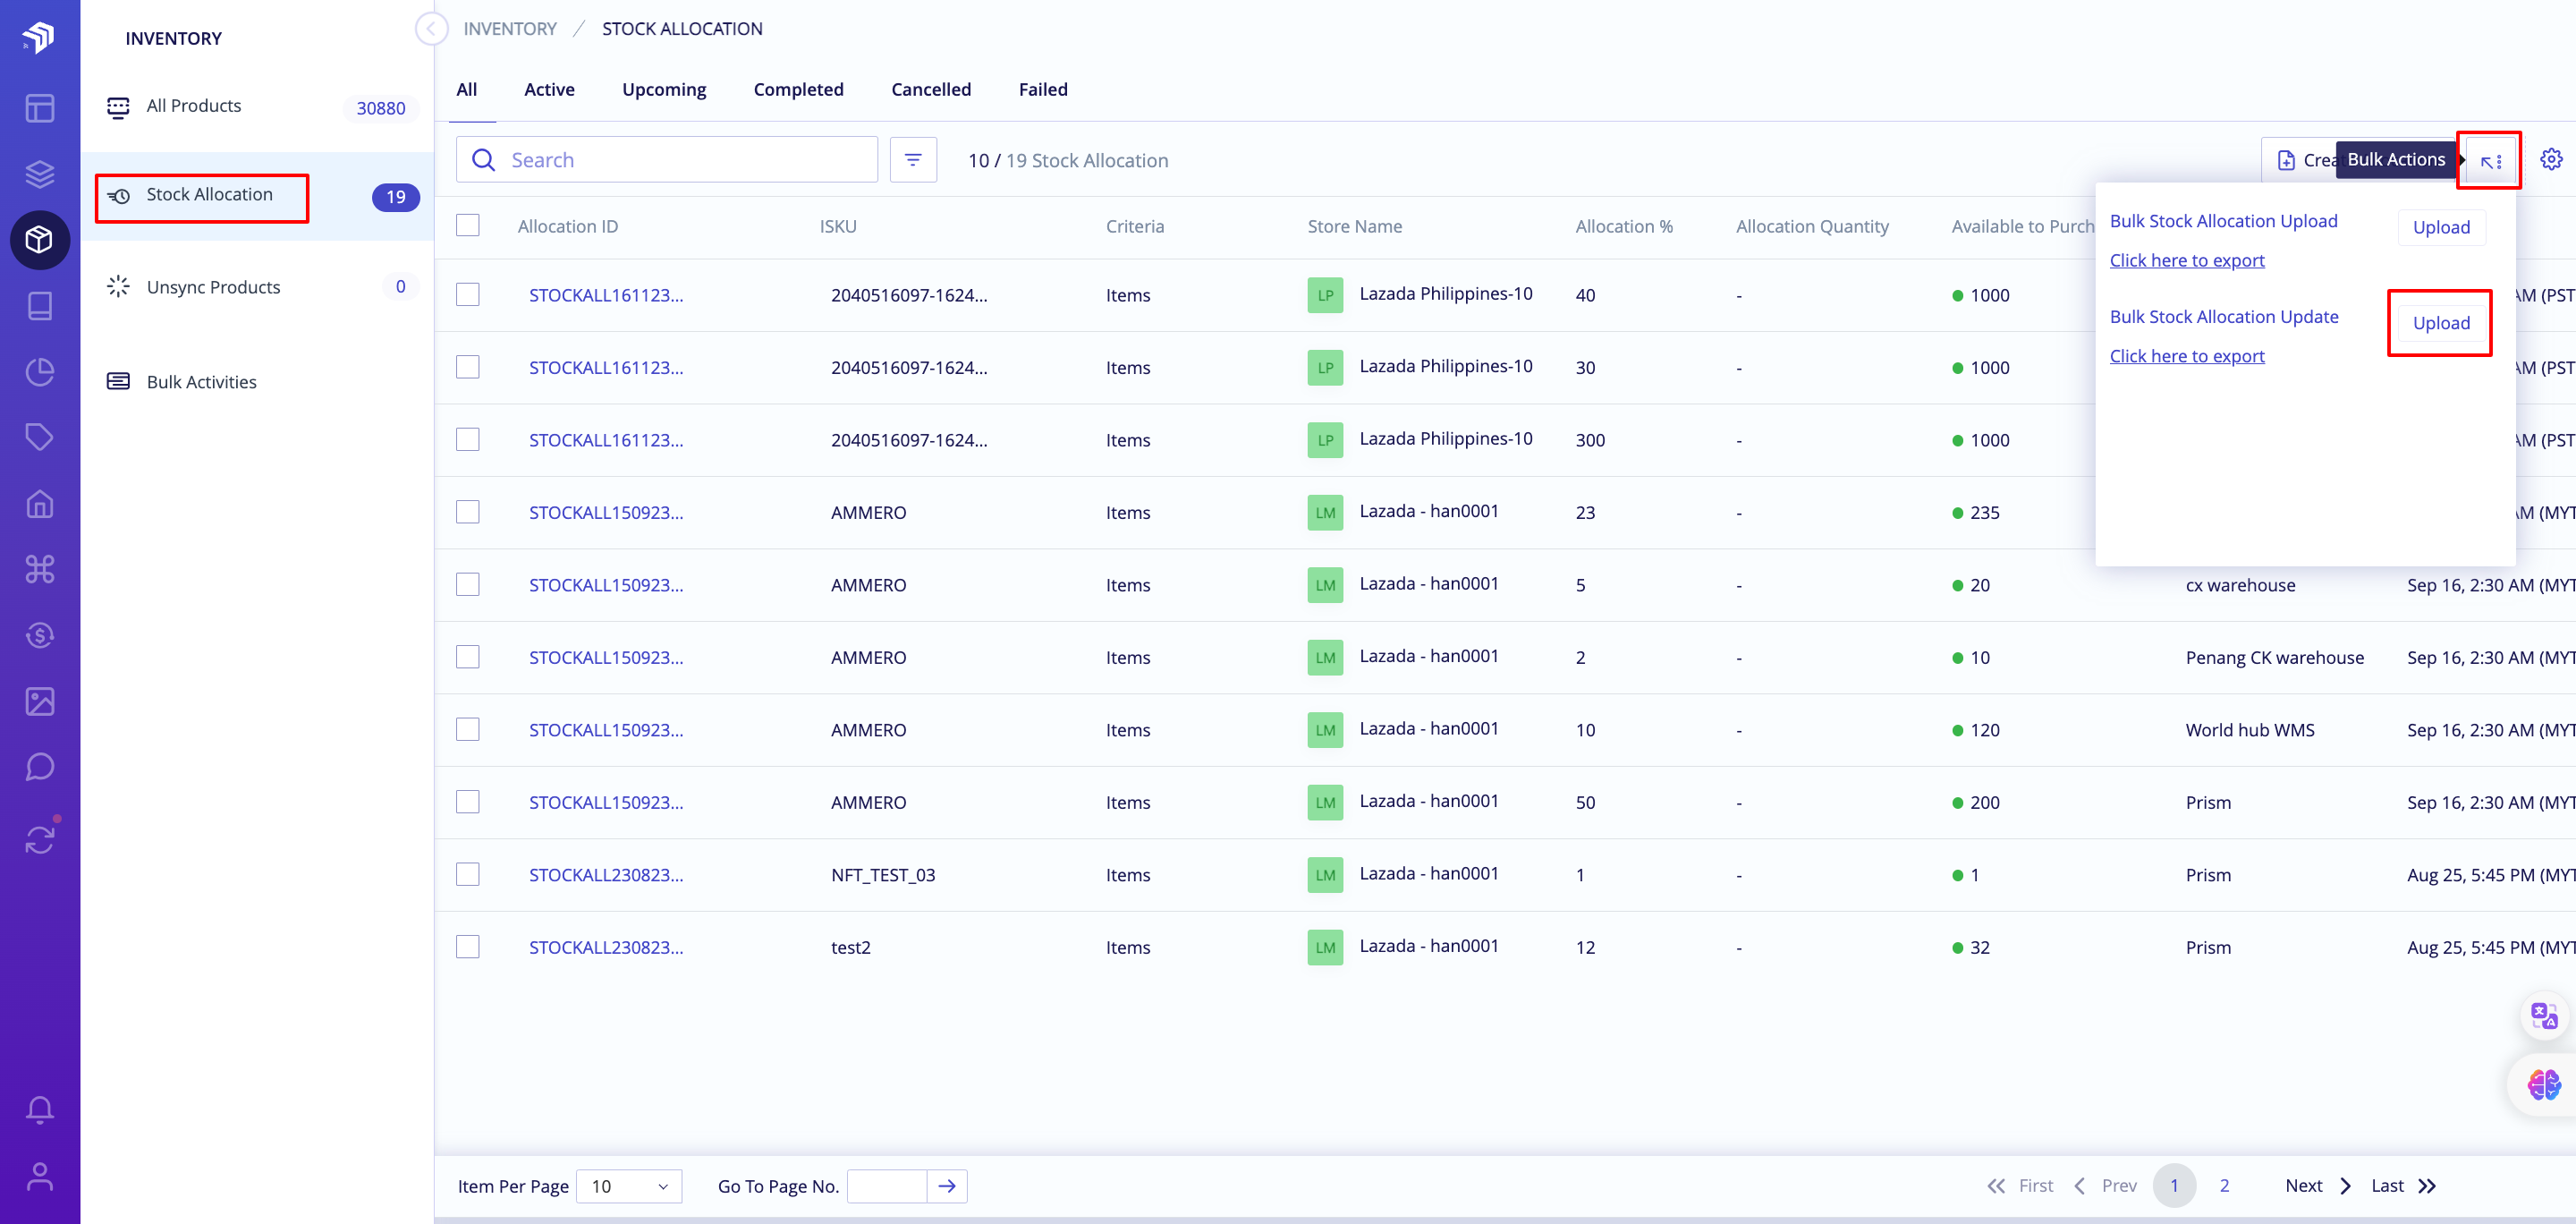Switch to the Completed tab
Image resolution: width=2576 pixels, height=1224 pixels.
pyautogui.click(x=798, y=89)
